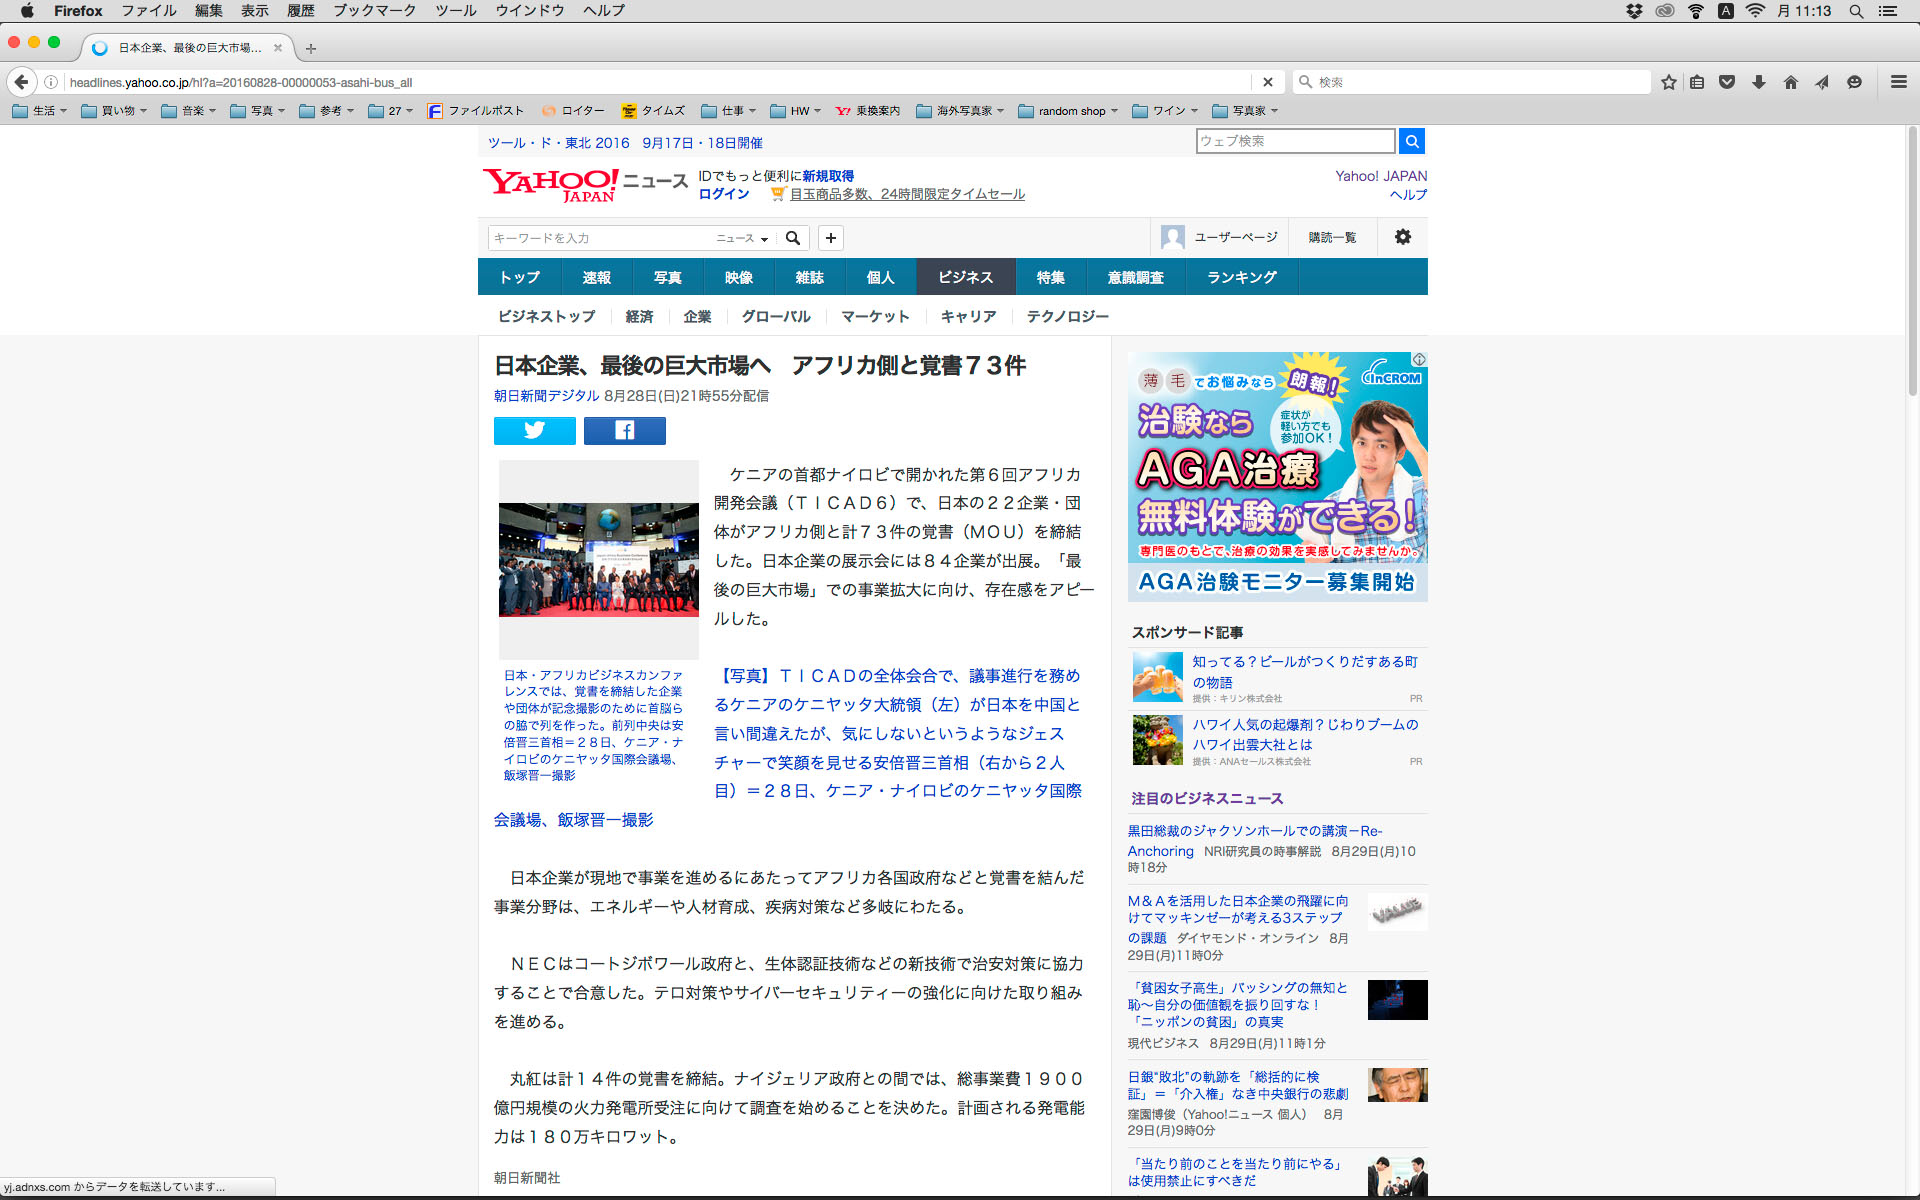Expand the ニュース search category dropdown
Screen dimensions: 1920x1200
[742, 238]
